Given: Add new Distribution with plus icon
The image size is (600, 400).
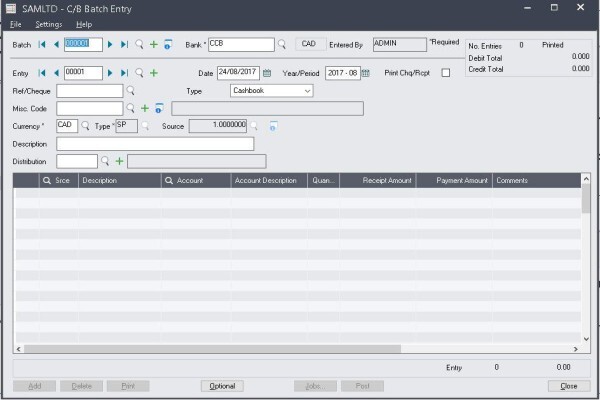Looking at the screenshot, I should 119,161.
